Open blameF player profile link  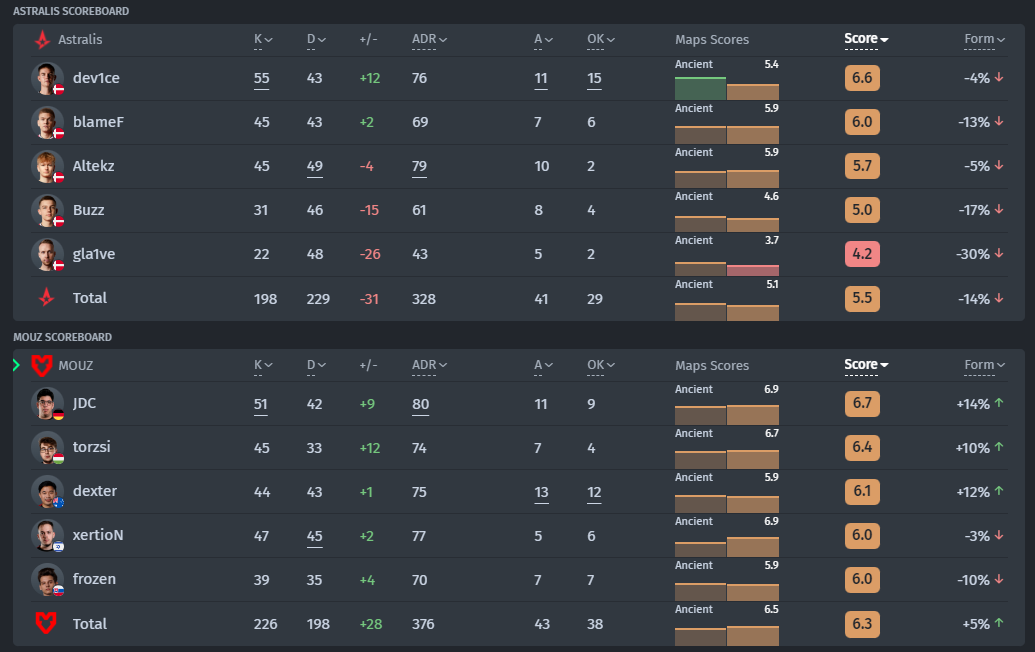98,122
